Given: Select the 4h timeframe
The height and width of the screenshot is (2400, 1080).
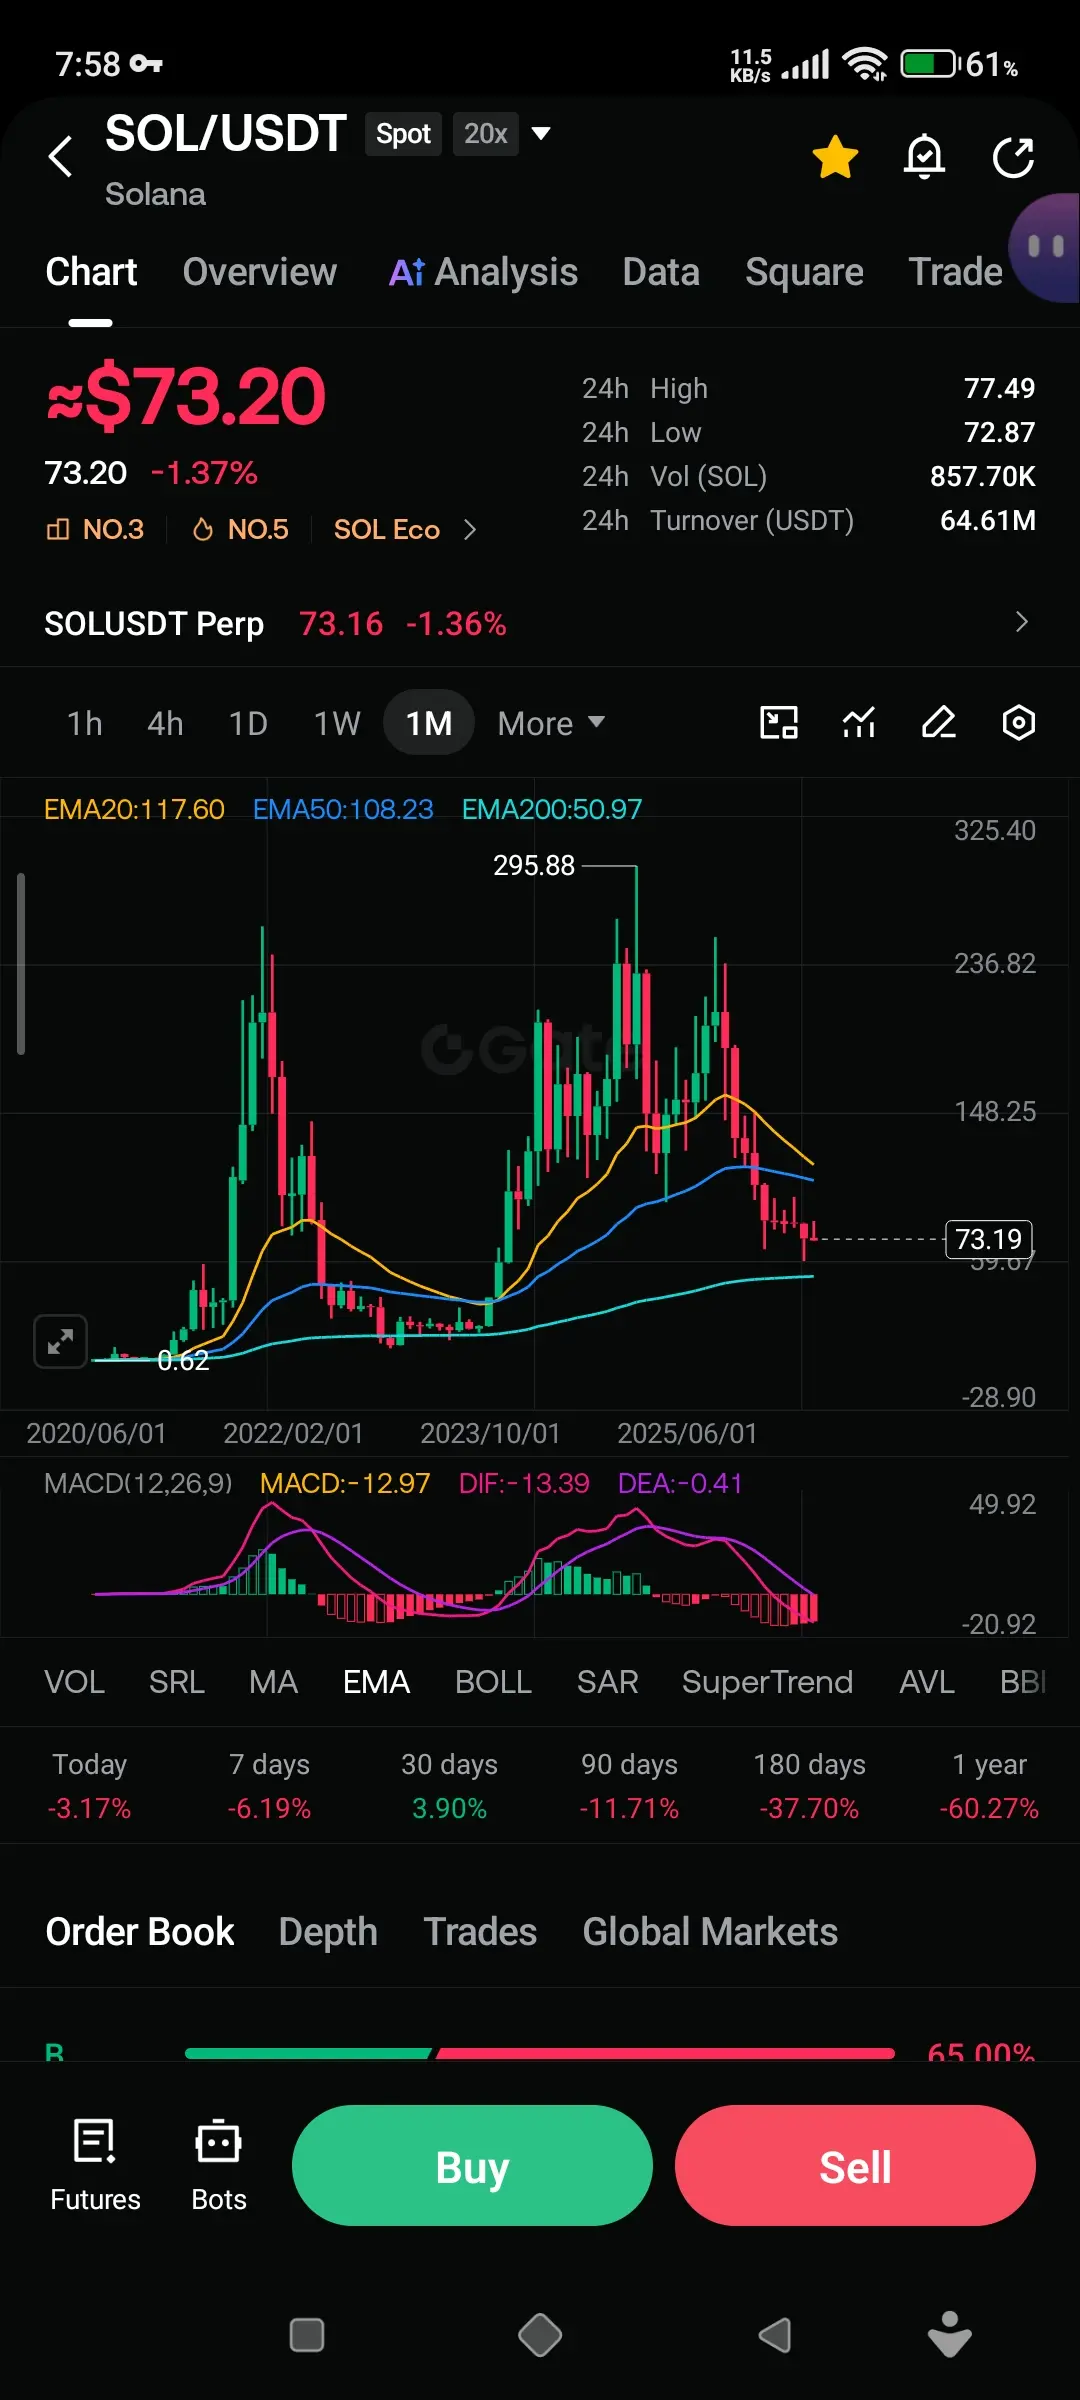Looking at the screenshot, I should [165, 723].
